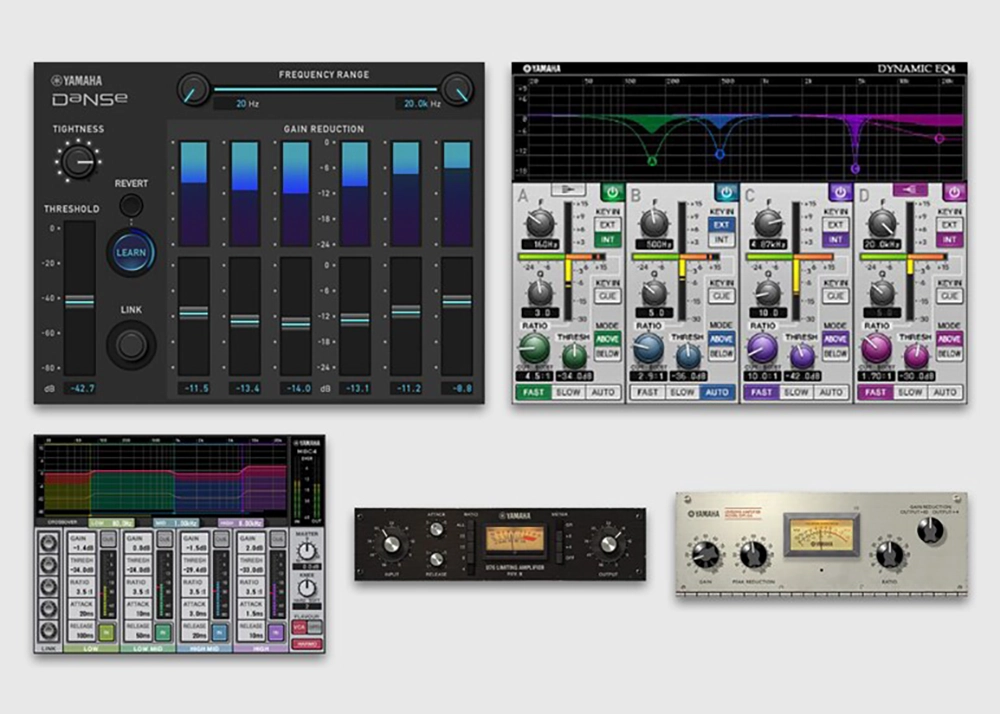
Task: Click the high frequency range knob at 20.0k Hz
Action: click(x=457, y=89)
